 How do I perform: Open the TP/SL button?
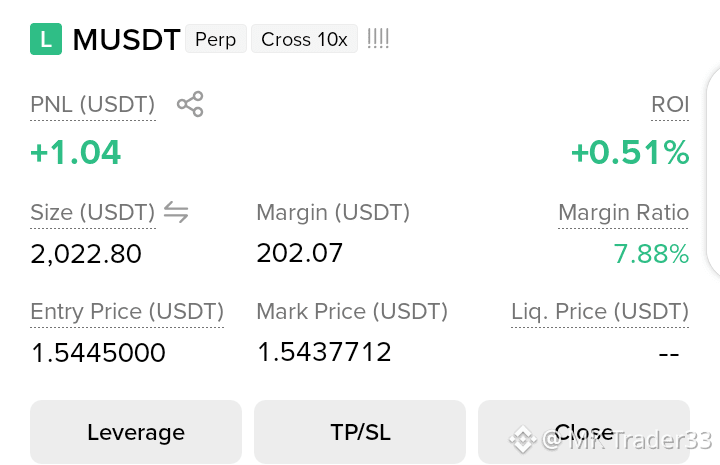360,432
